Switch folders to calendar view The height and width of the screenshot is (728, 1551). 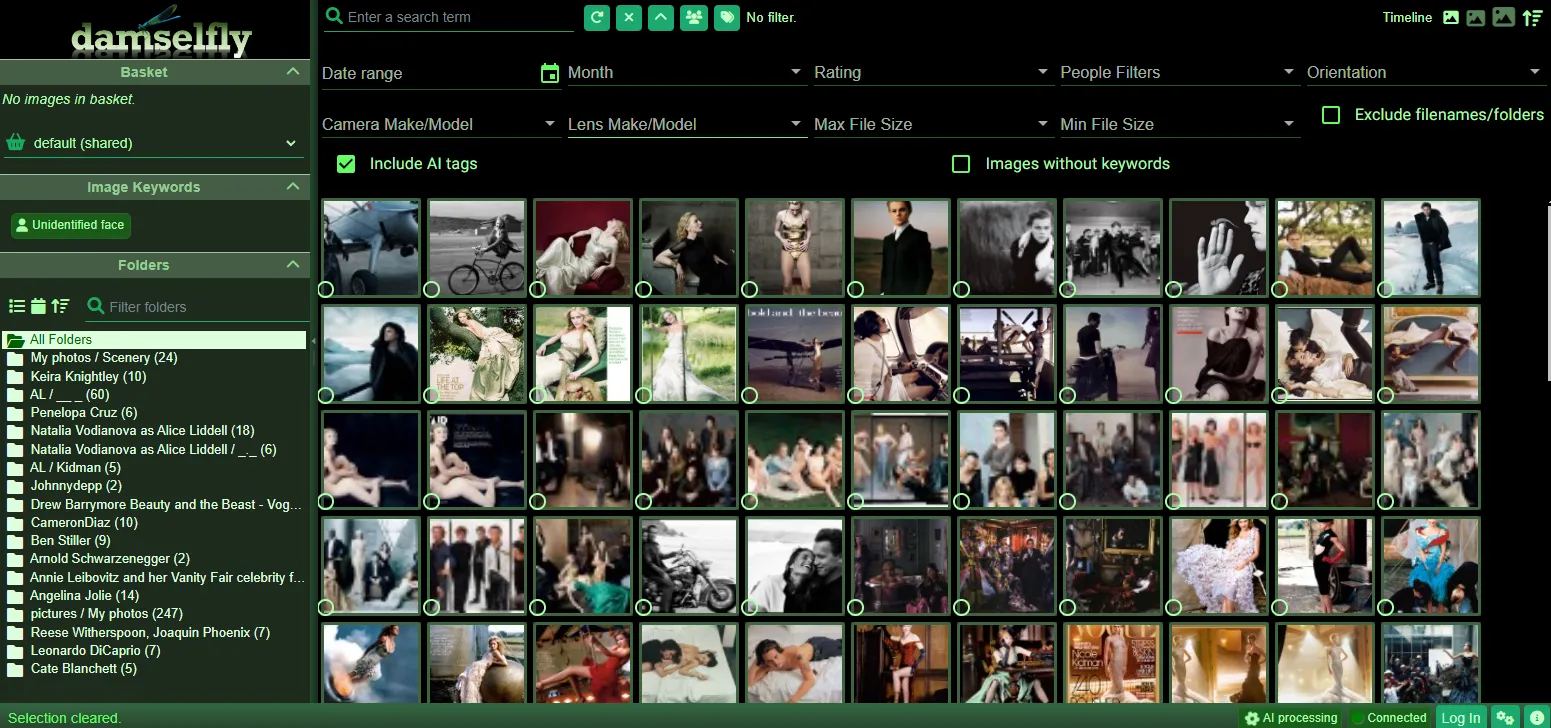[38, 306]
